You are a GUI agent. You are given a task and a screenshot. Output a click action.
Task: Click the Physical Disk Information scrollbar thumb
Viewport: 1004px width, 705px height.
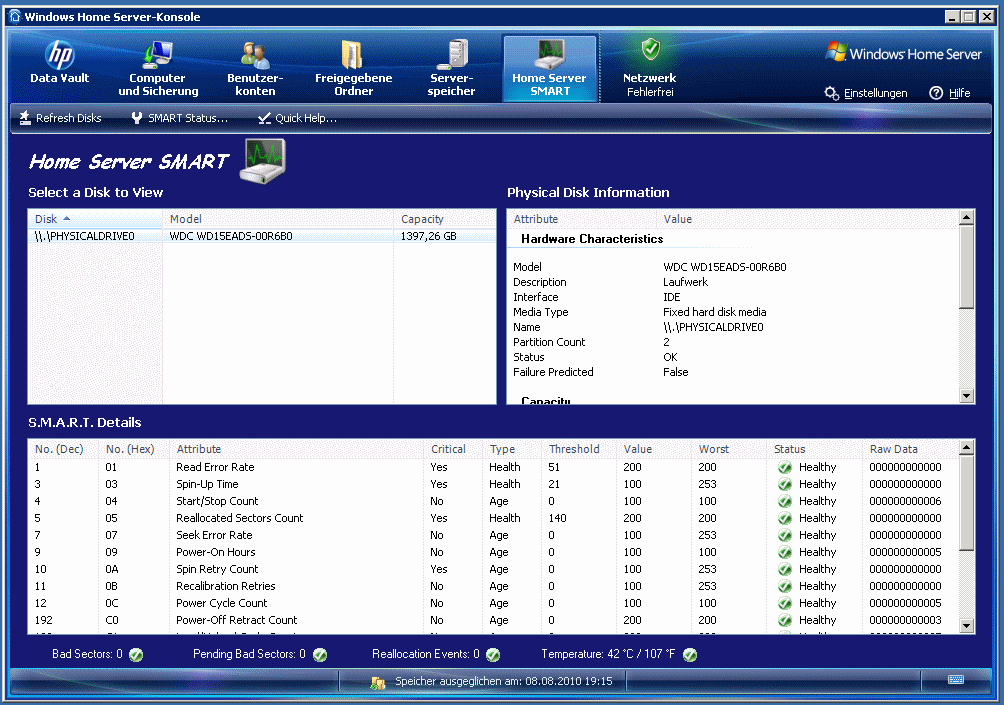tap(967, 267)
